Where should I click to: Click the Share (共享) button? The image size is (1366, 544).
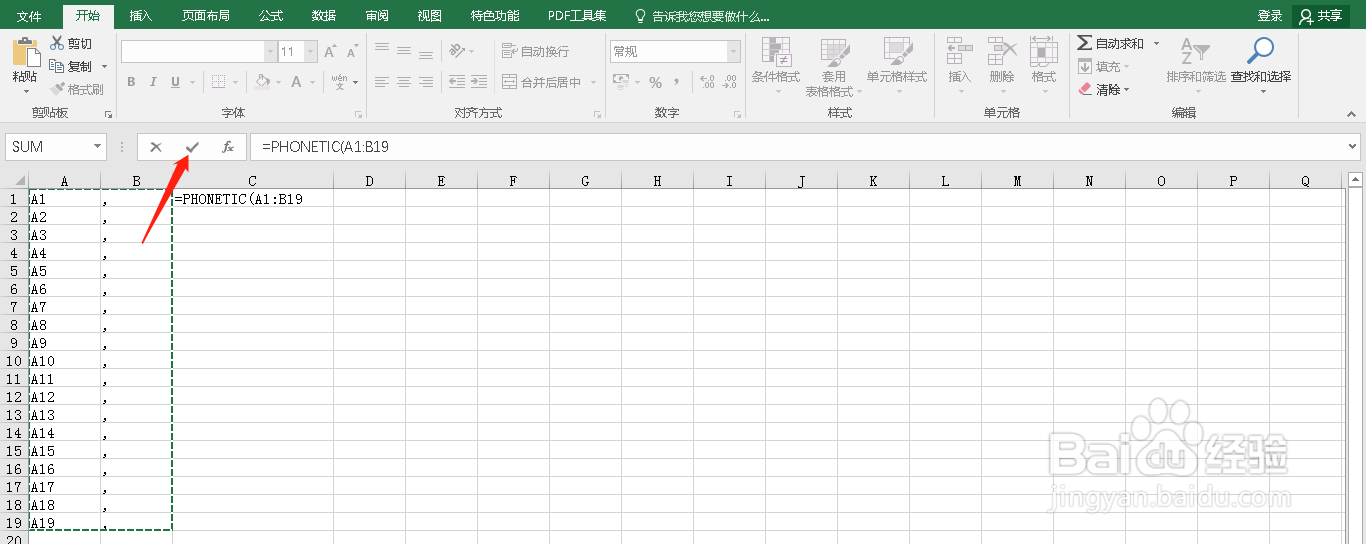(x=1319, y=16)
